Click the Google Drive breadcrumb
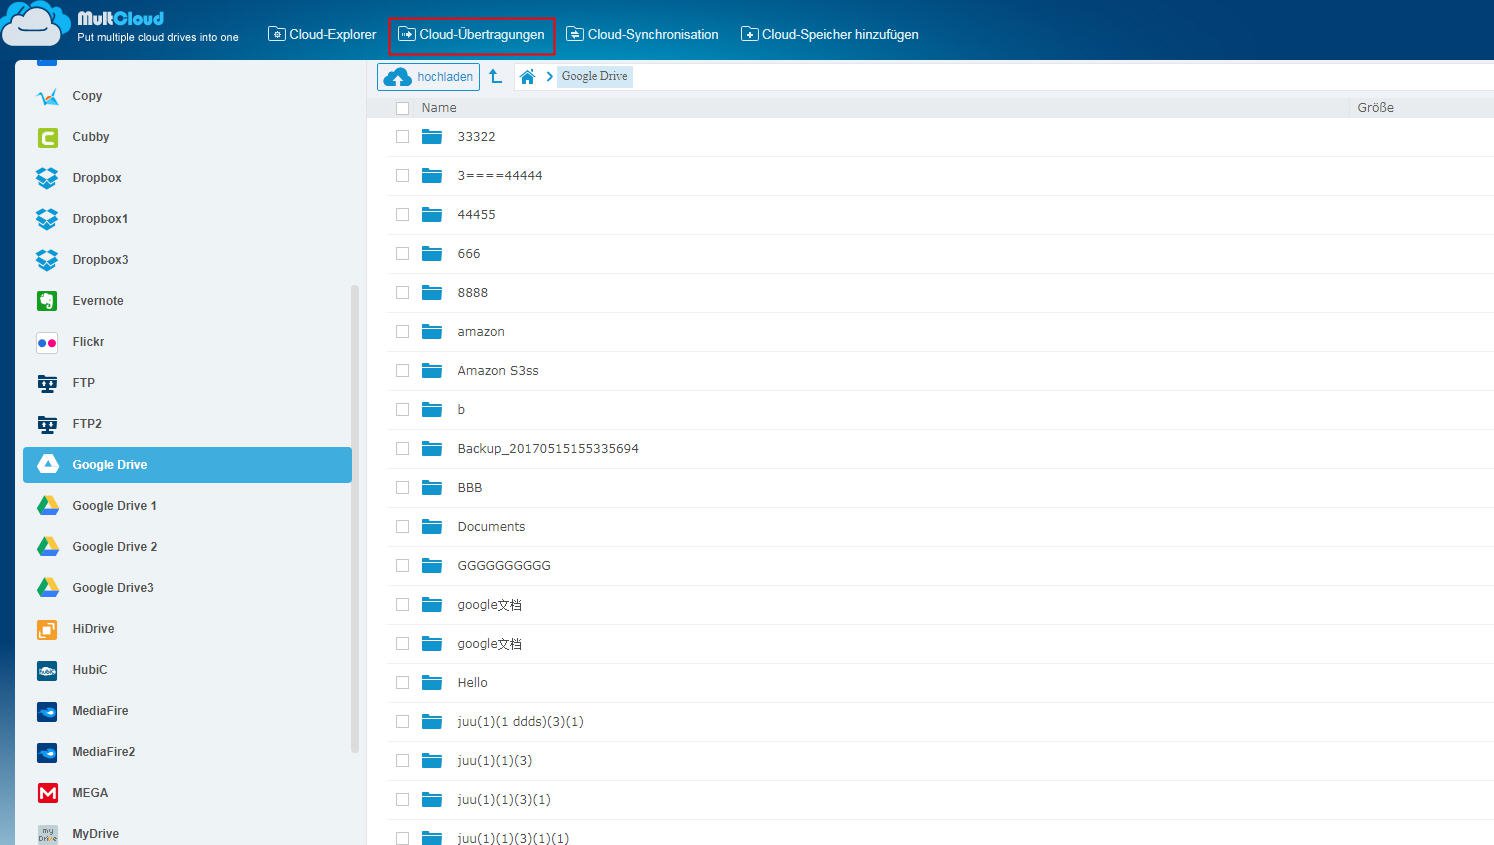 [x=594, y=76]
